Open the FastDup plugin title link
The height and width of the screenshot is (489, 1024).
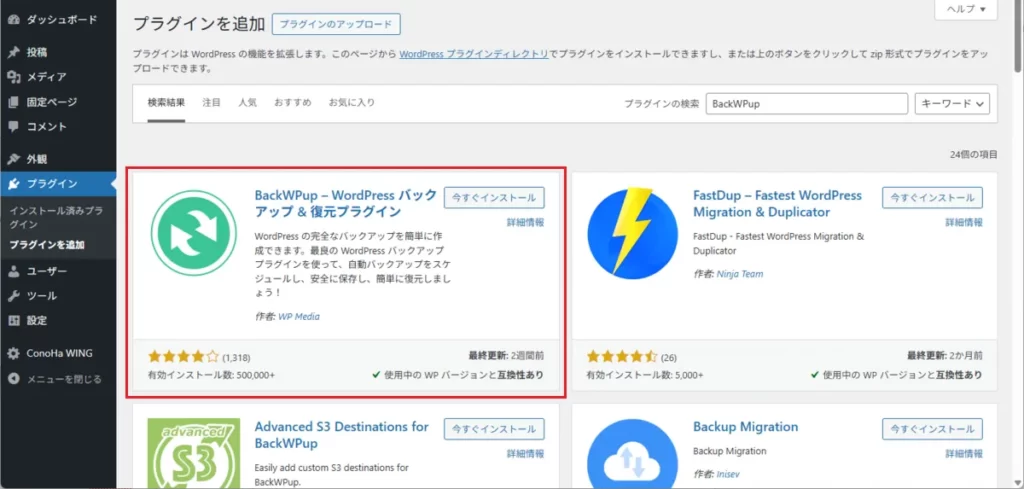click(x=777, y=204)
